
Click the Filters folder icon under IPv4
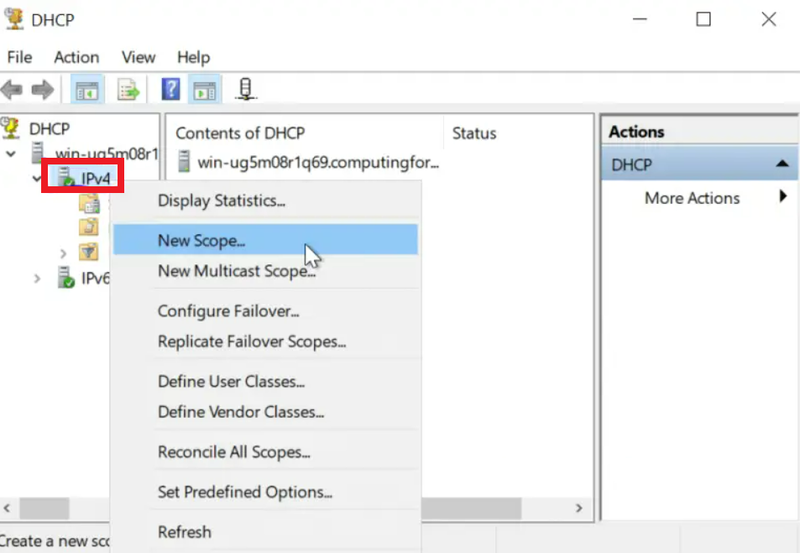(x=88, y=252)
